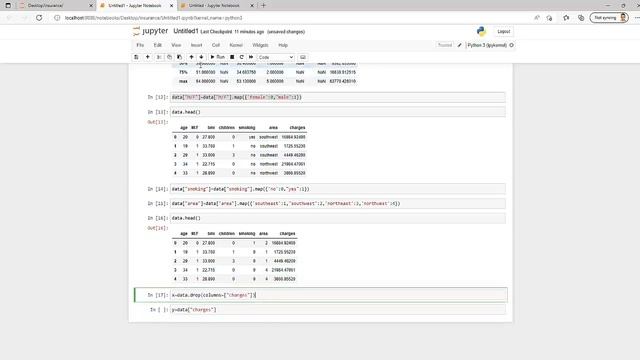Click the pencil edit mode icon
The width and height of the screenshot is (640, 360).
[460, 45]
